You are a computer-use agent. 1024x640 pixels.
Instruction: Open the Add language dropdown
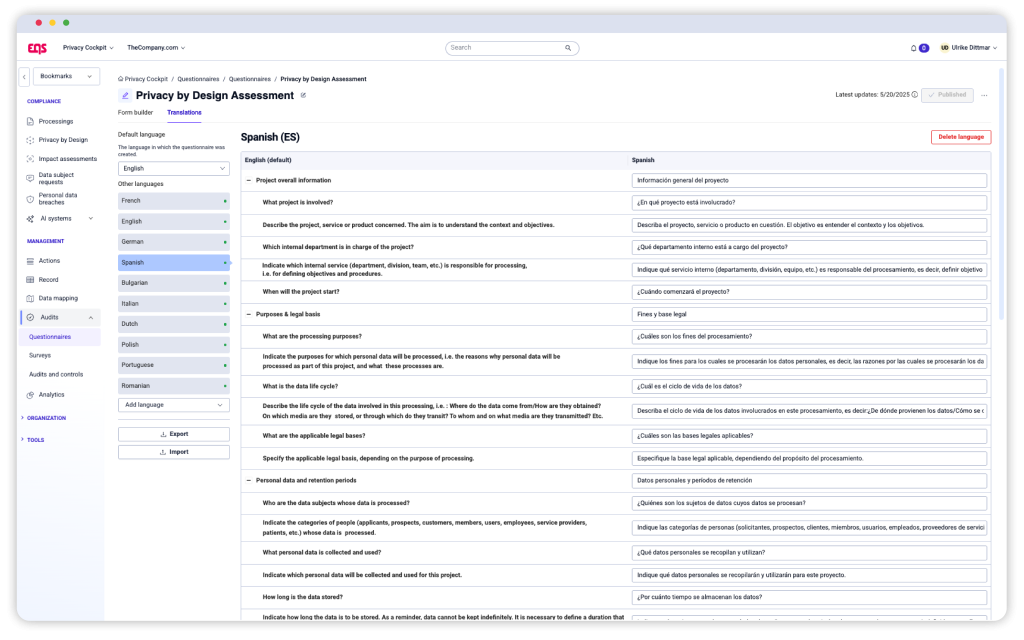coord(174,405)
